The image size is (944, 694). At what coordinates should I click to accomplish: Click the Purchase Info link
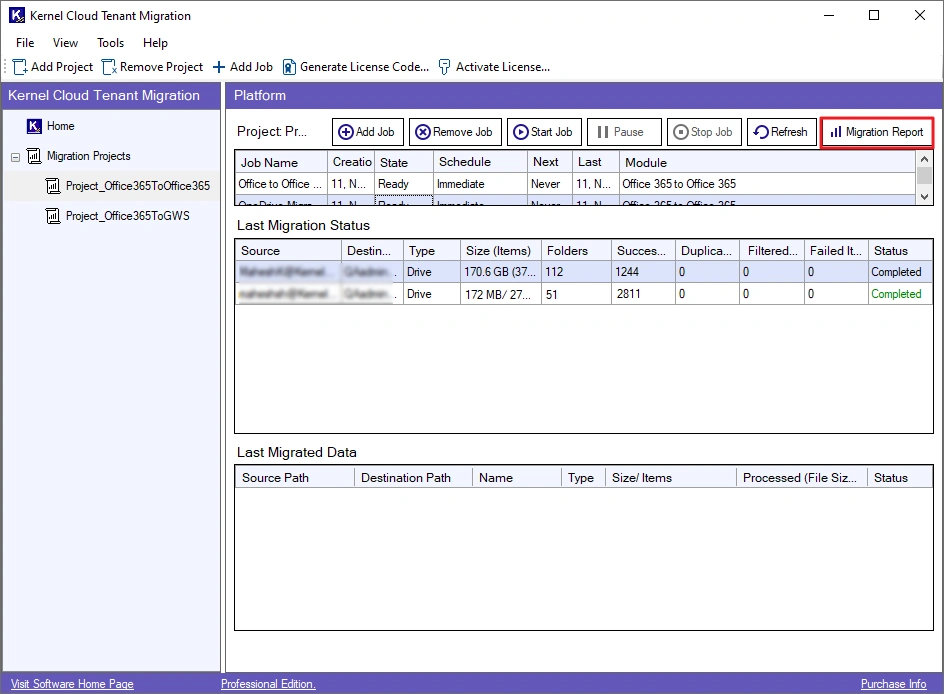coord(893,684)
